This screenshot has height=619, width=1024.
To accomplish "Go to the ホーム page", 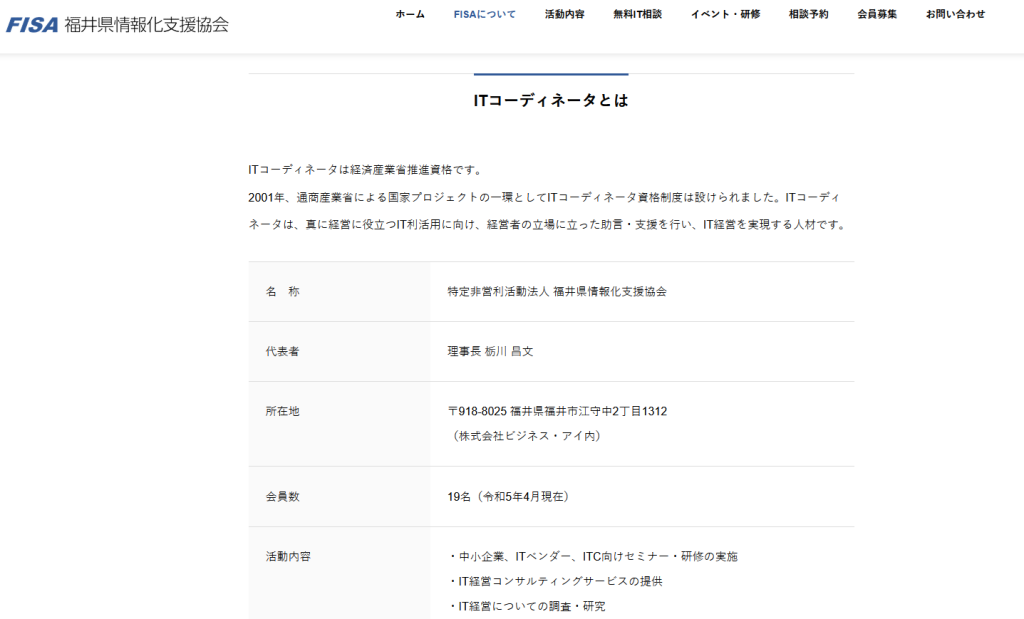I will 410,14.
